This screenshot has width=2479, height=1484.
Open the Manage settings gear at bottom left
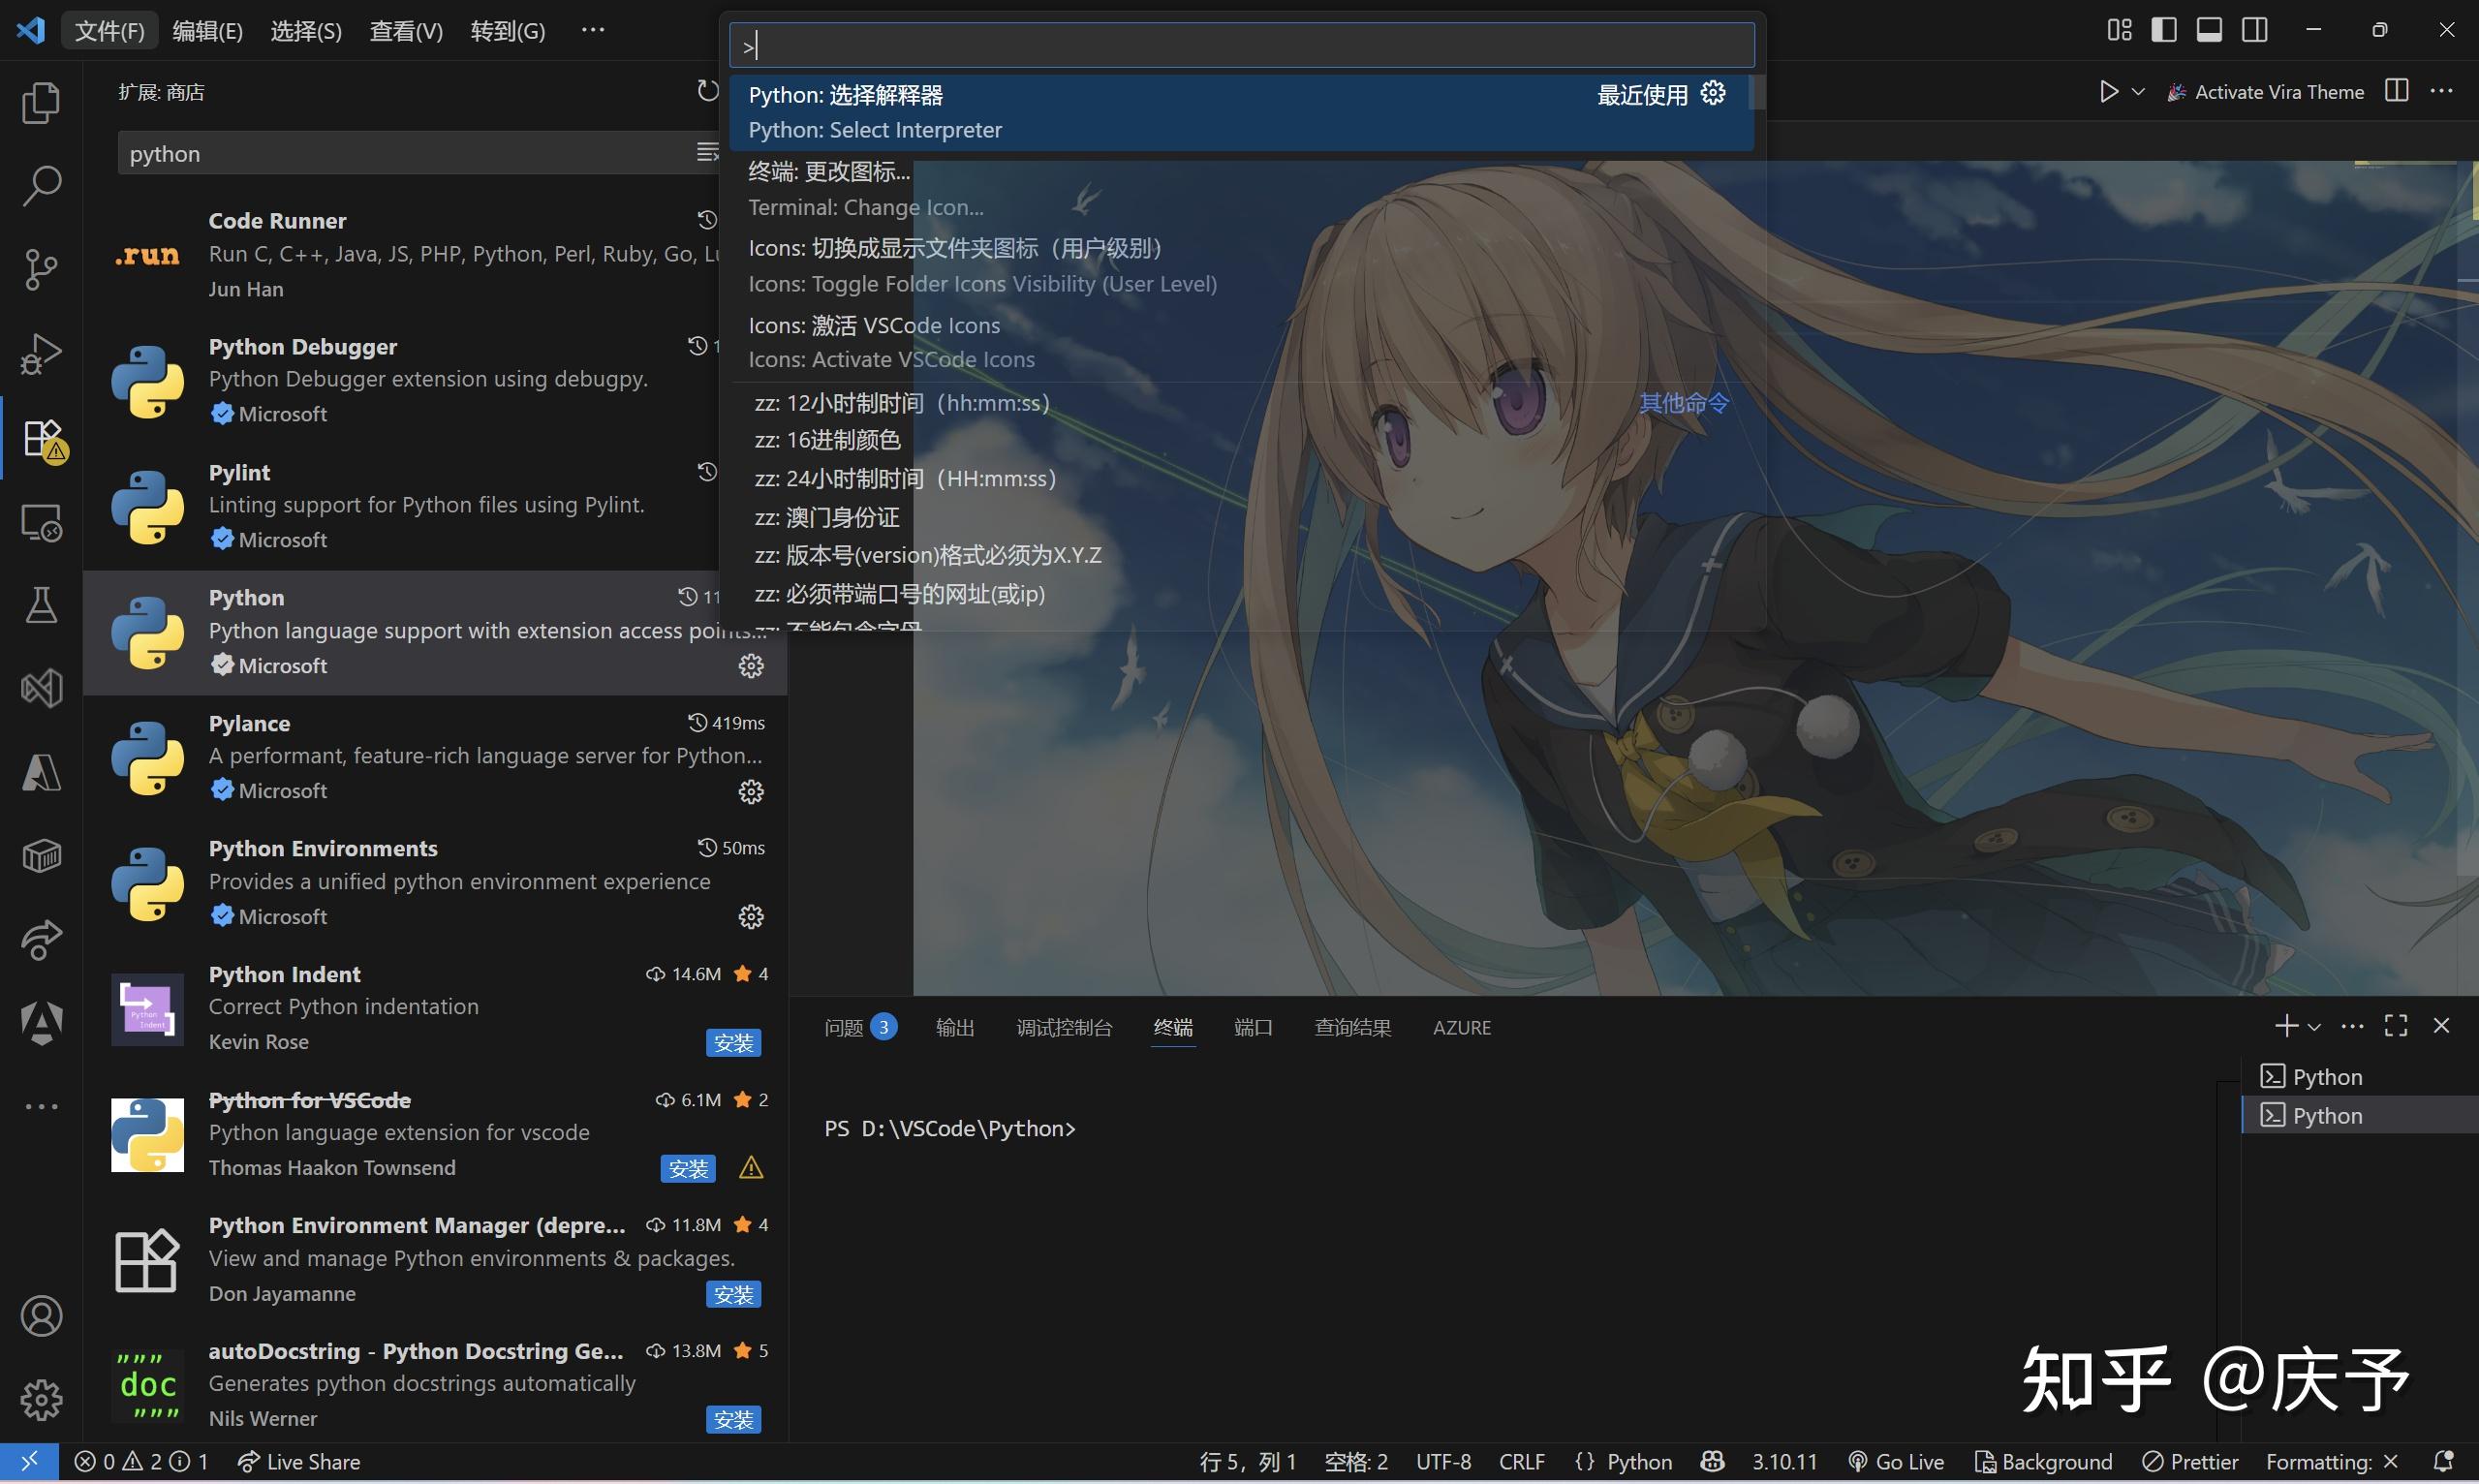pyautogui.click(x=41, y=1400)
